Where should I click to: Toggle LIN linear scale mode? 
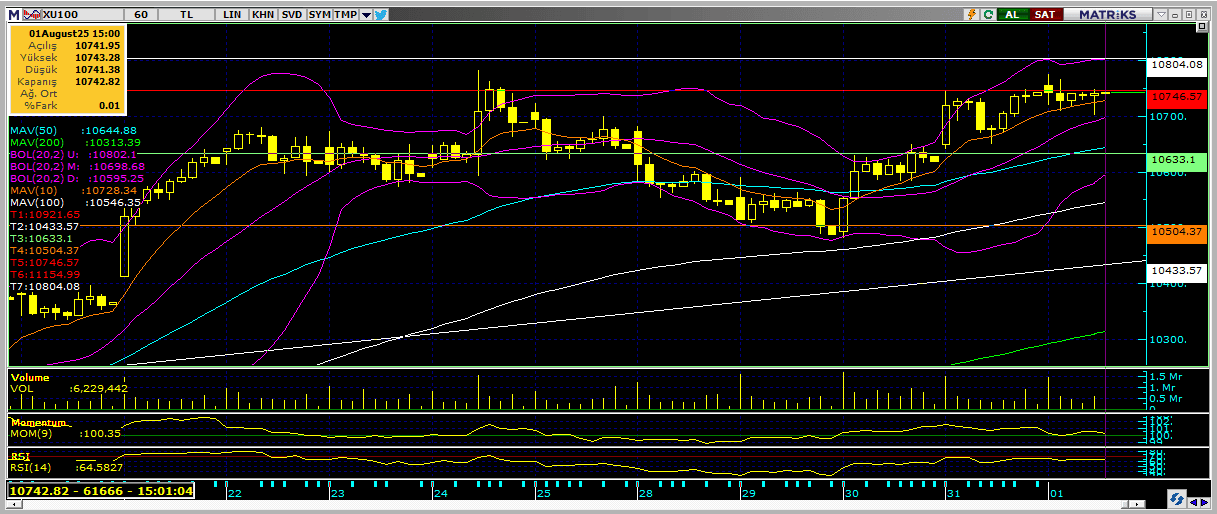(232, 15)
